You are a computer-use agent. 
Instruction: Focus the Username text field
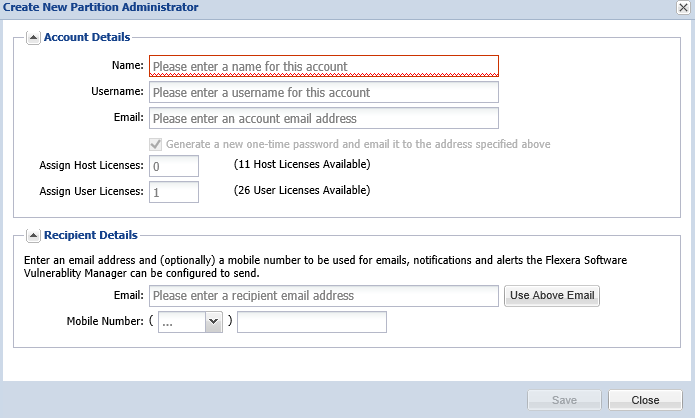323,92
